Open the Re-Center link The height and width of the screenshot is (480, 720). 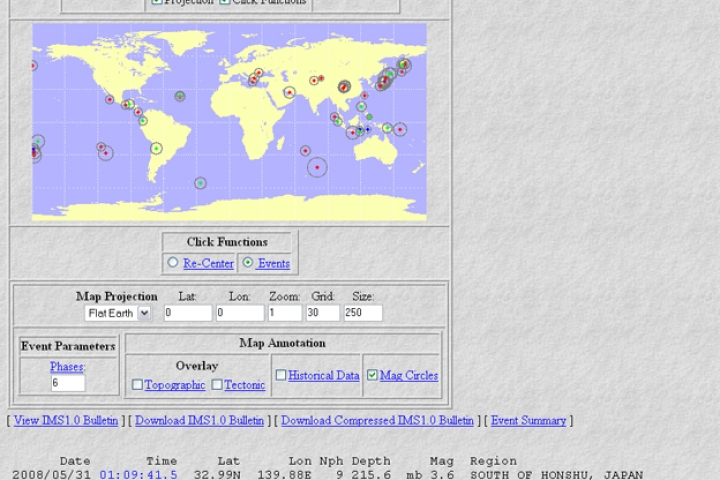point(208,264)
